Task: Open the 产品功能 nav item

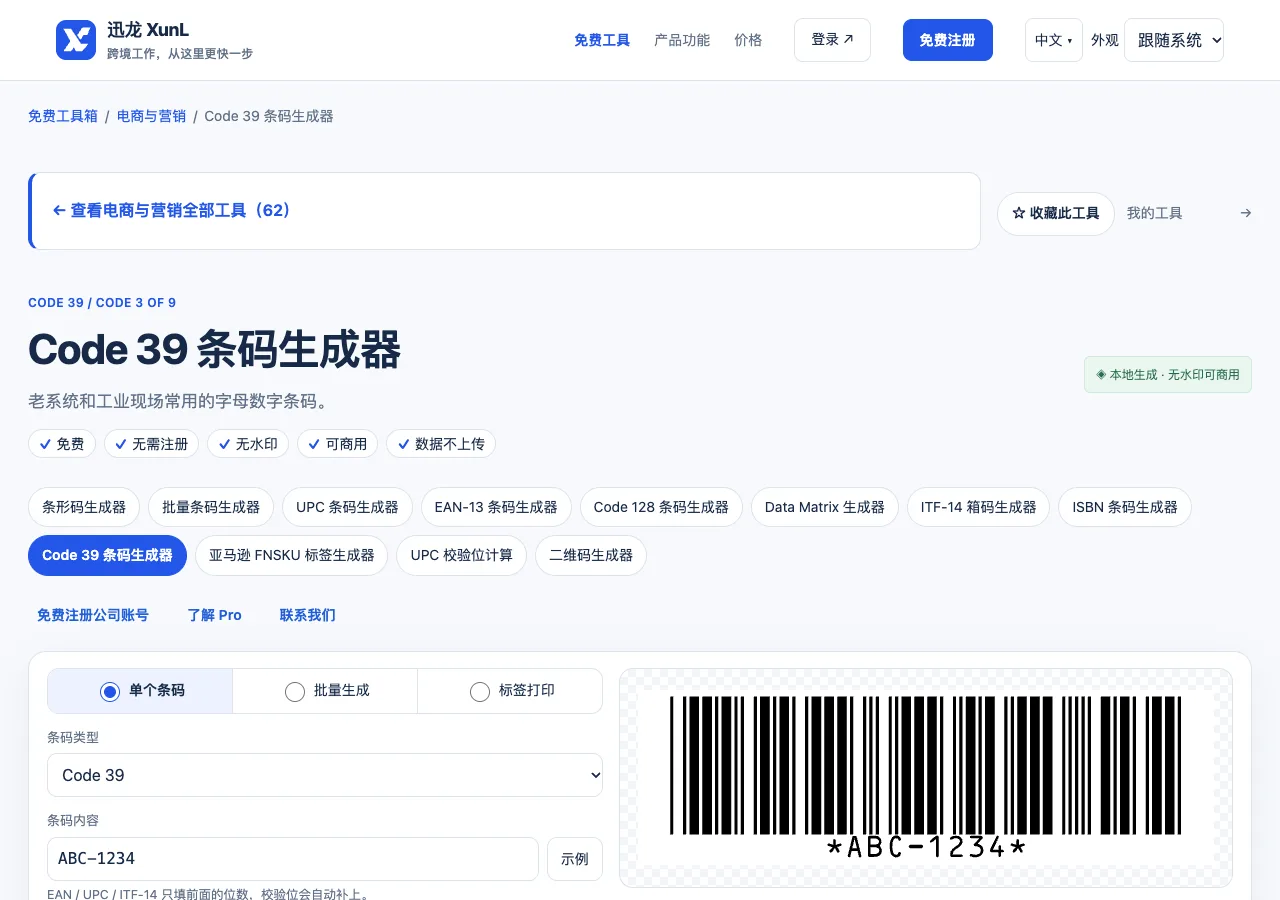Action: (682, 40)
